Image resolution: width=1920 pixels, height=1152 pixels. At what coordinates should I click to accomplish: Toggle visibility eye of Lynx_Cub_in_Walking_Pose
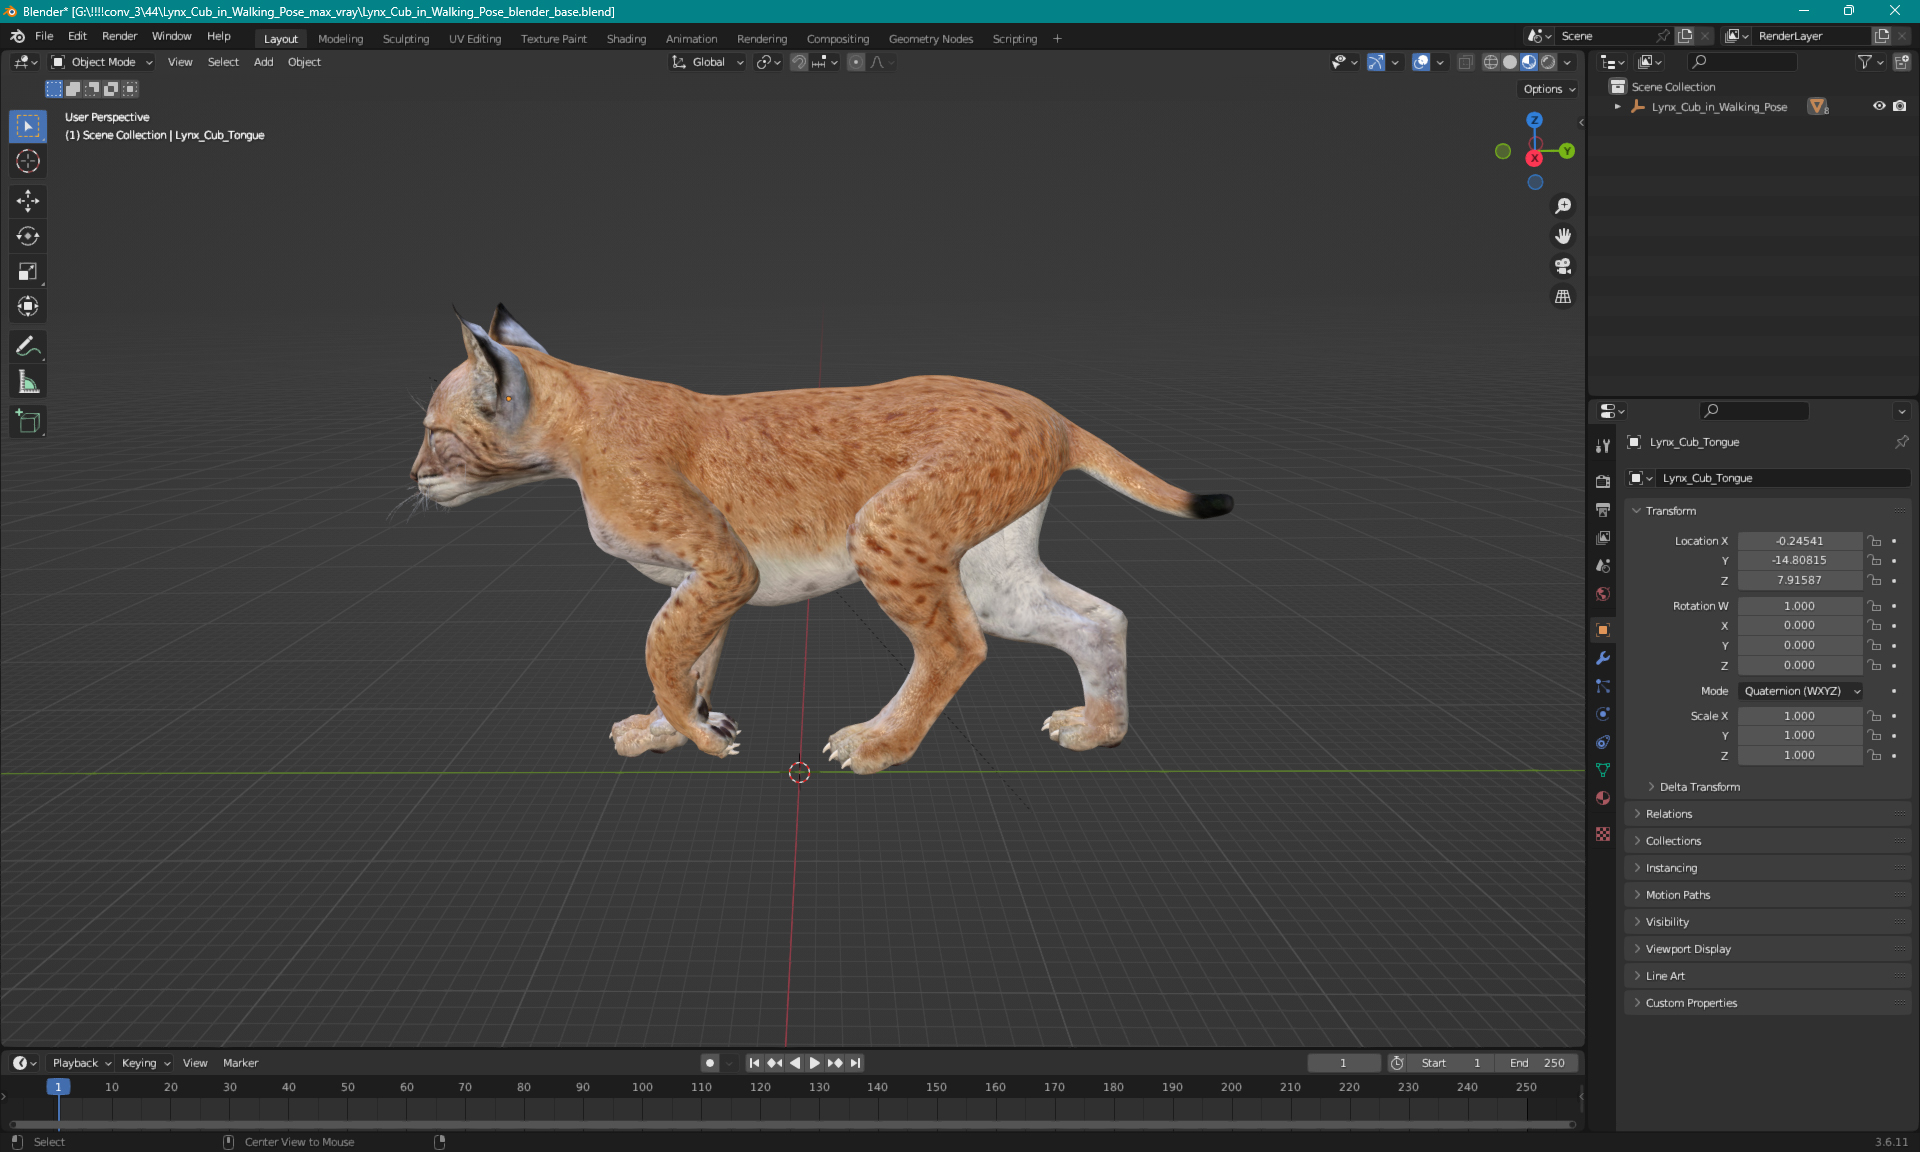click(1879, 106)
